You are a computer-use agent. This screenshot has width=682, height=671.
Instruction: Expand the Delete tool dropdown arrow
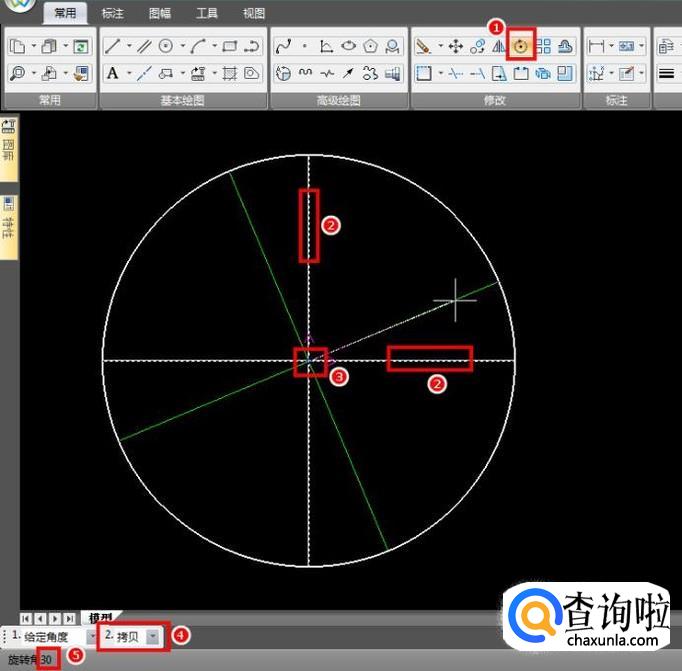pos(440,46)
